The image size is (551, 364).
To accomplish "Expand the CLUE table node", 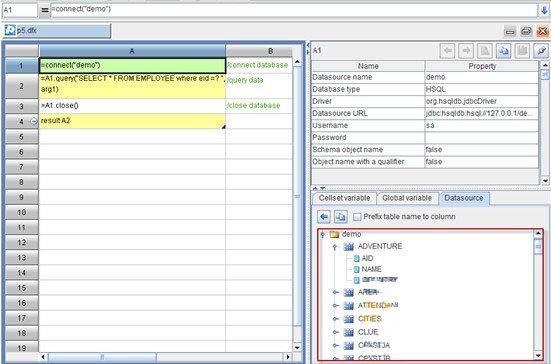I will click(x=336, y=332).
